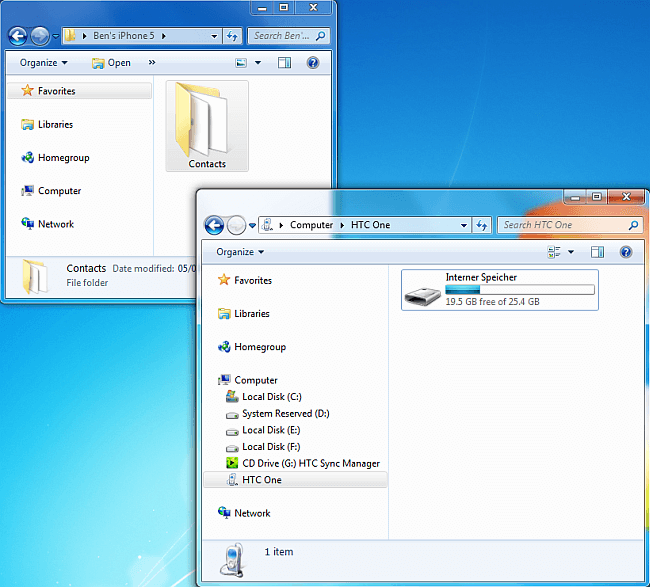
Task: Select Local Disk (C:) in tree
Action: [x=264, y=397]
